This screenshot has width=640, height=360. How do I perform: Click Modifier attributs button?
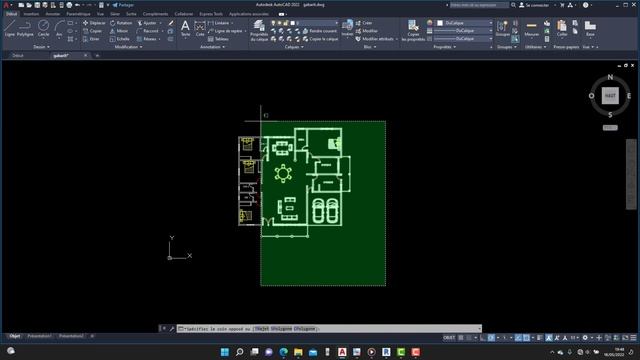pyautogui.click(x=375, y=39)
